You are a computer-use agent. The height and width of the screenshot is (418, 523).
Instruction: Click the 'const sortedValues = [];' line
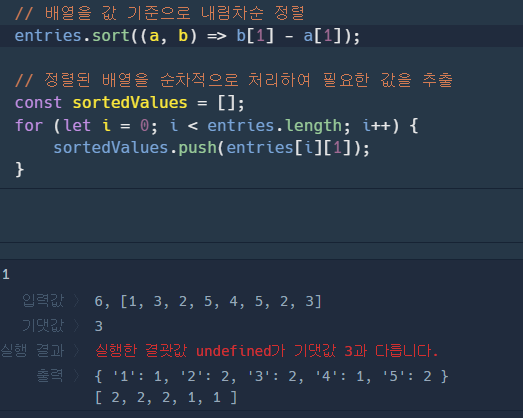coord(130,103)
